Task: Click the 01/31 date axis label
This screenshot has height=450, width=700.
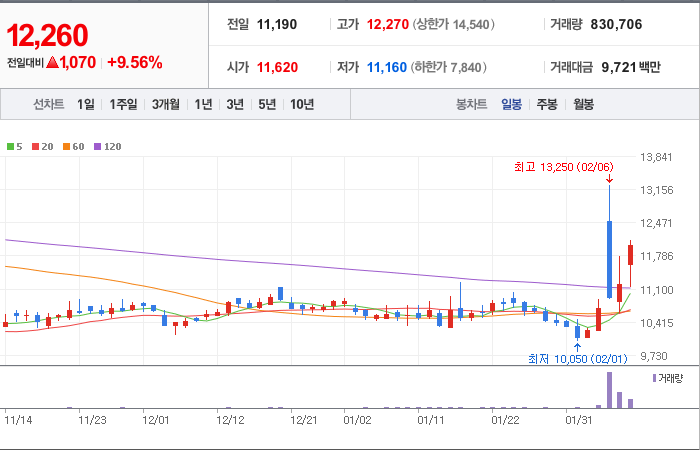Action: pyautogui.click(x=579, y=421)
